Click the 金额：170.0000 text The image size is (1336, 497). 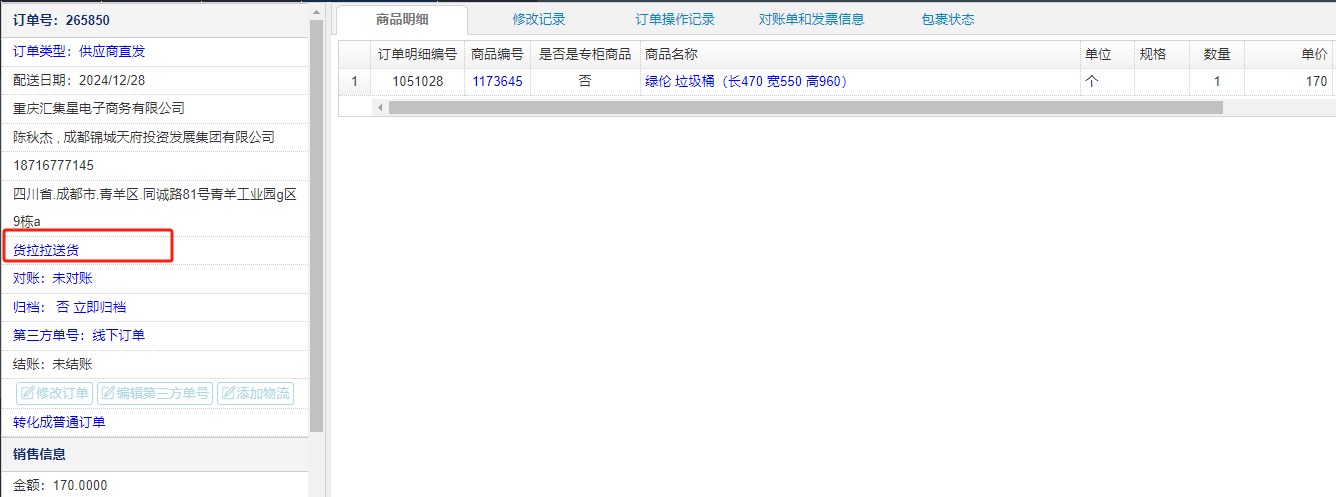tap(60, 485)
